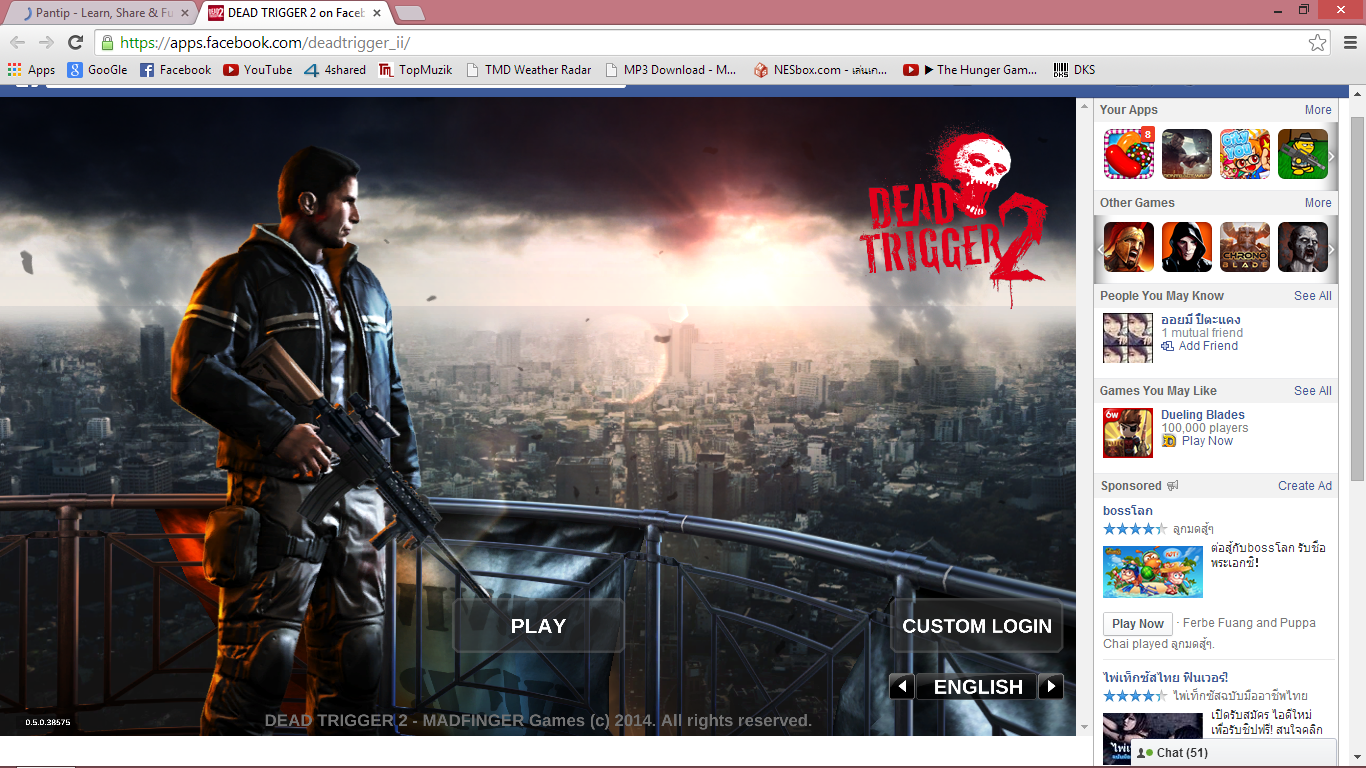Show more Other Games
1366x768 pixels.
point(1318,203)
